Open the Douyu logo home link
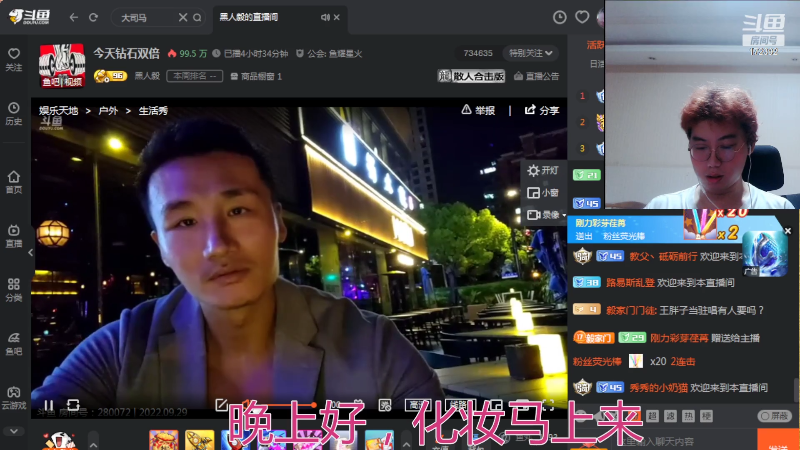 30,17
